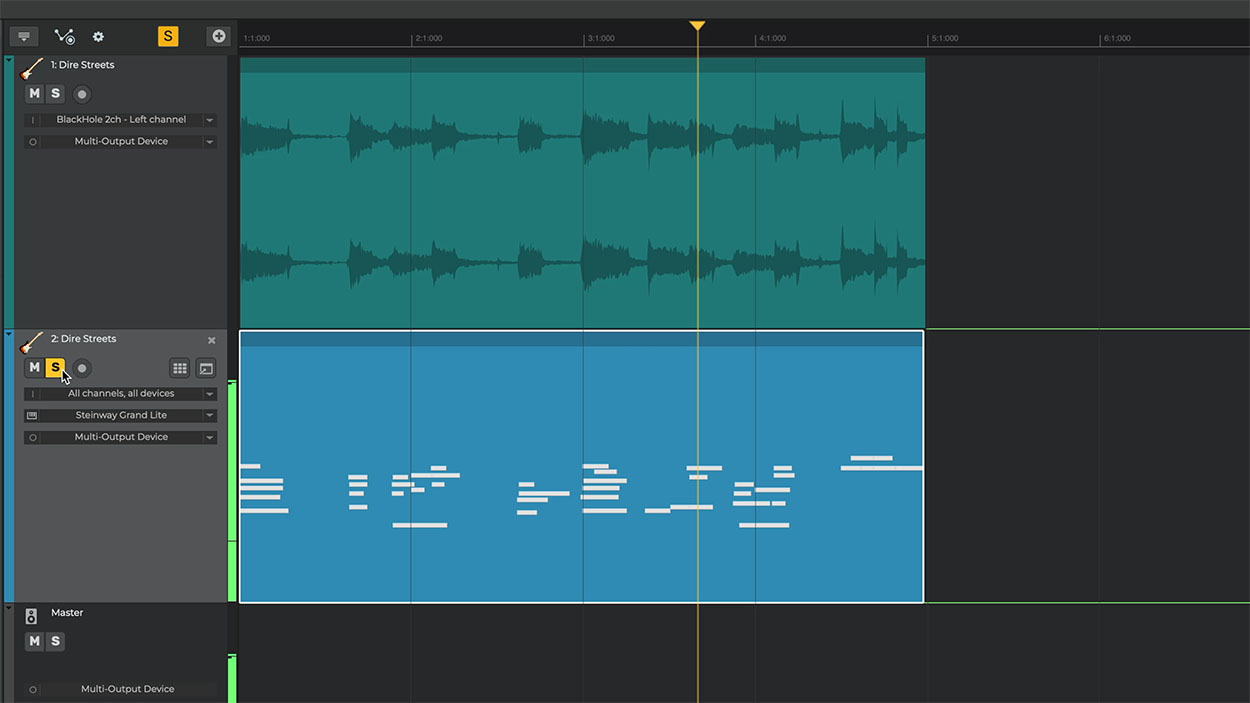The image size is (1250, 703).
Task: Click the Master track speaker icon
Action: click(x=31, y=616)
